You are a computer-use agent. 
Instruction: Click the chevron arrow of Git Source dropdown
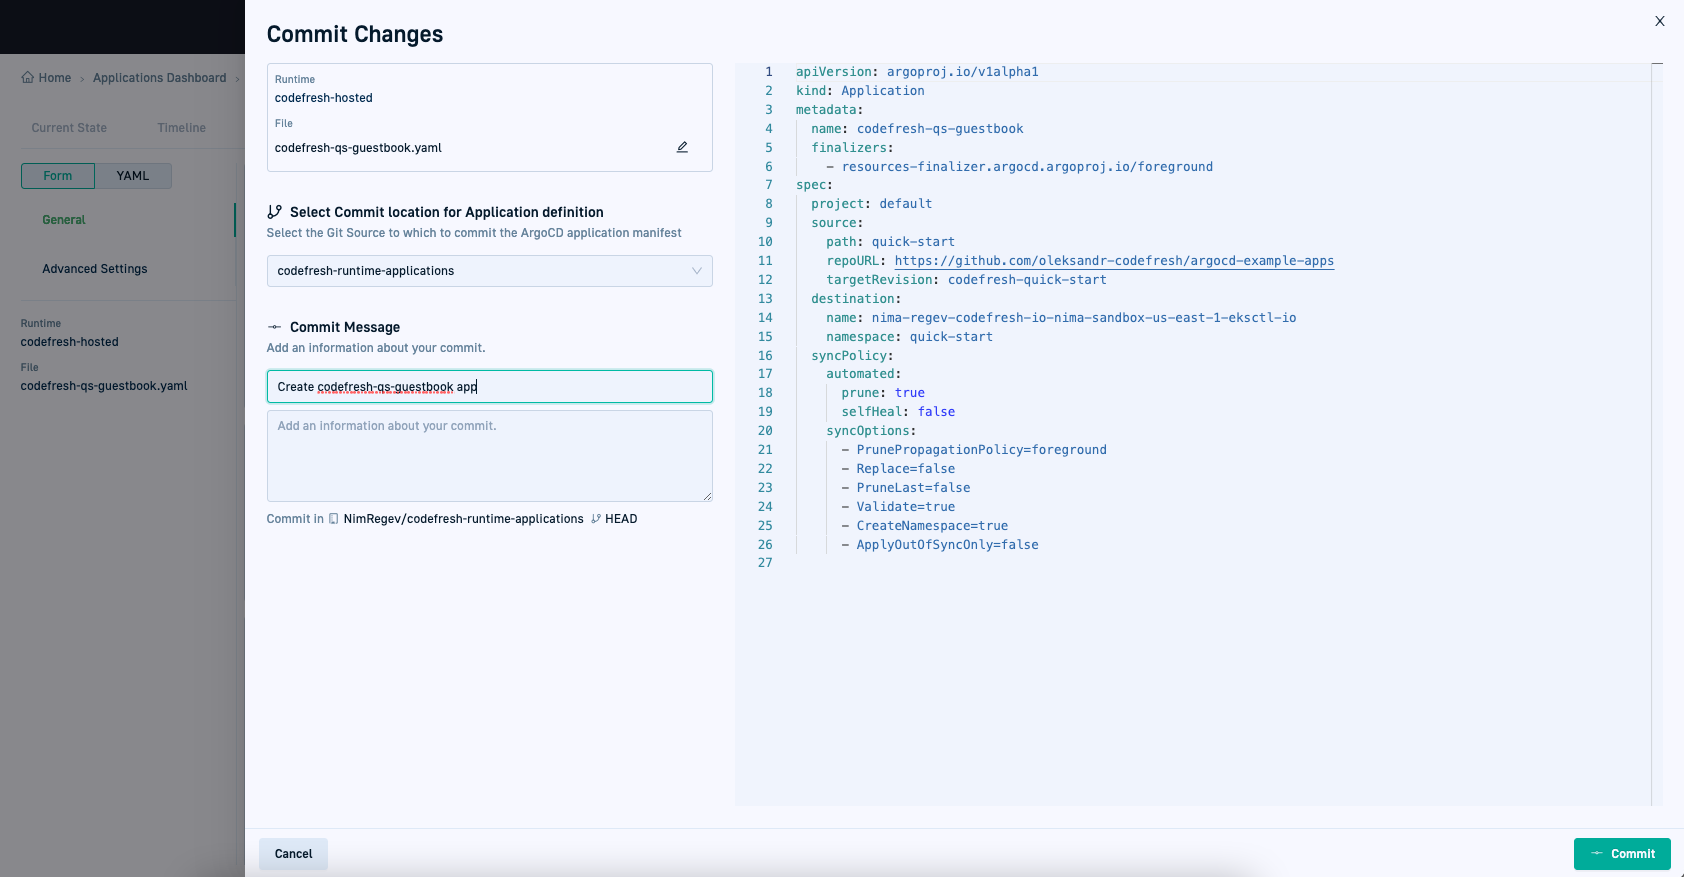click(697, 271)
